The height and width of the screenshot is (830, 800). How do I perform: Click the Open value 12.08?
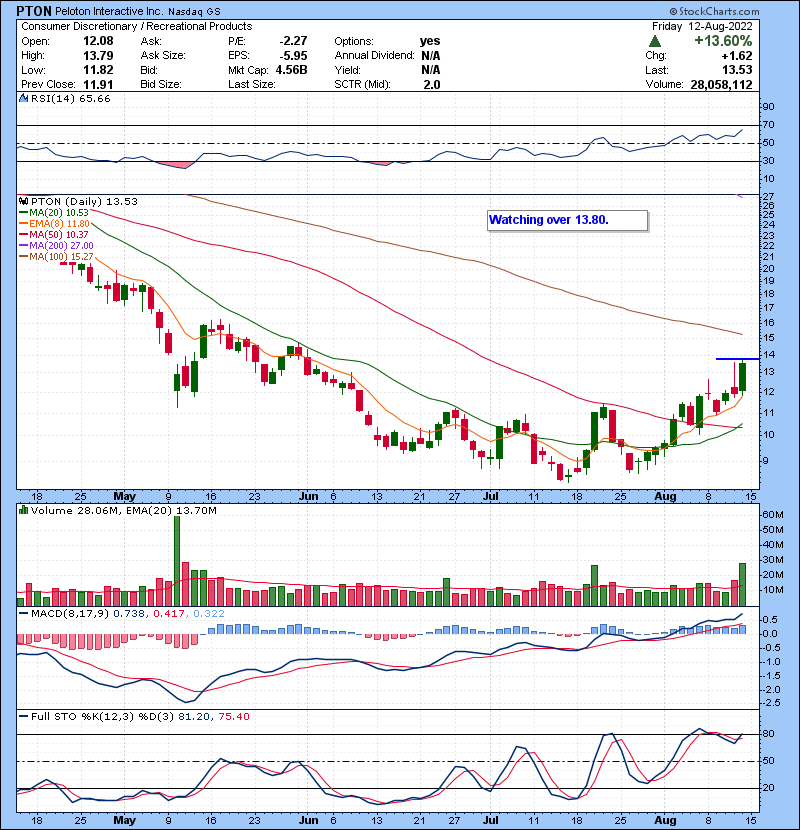pyautogui.click(x=98, y=41)
